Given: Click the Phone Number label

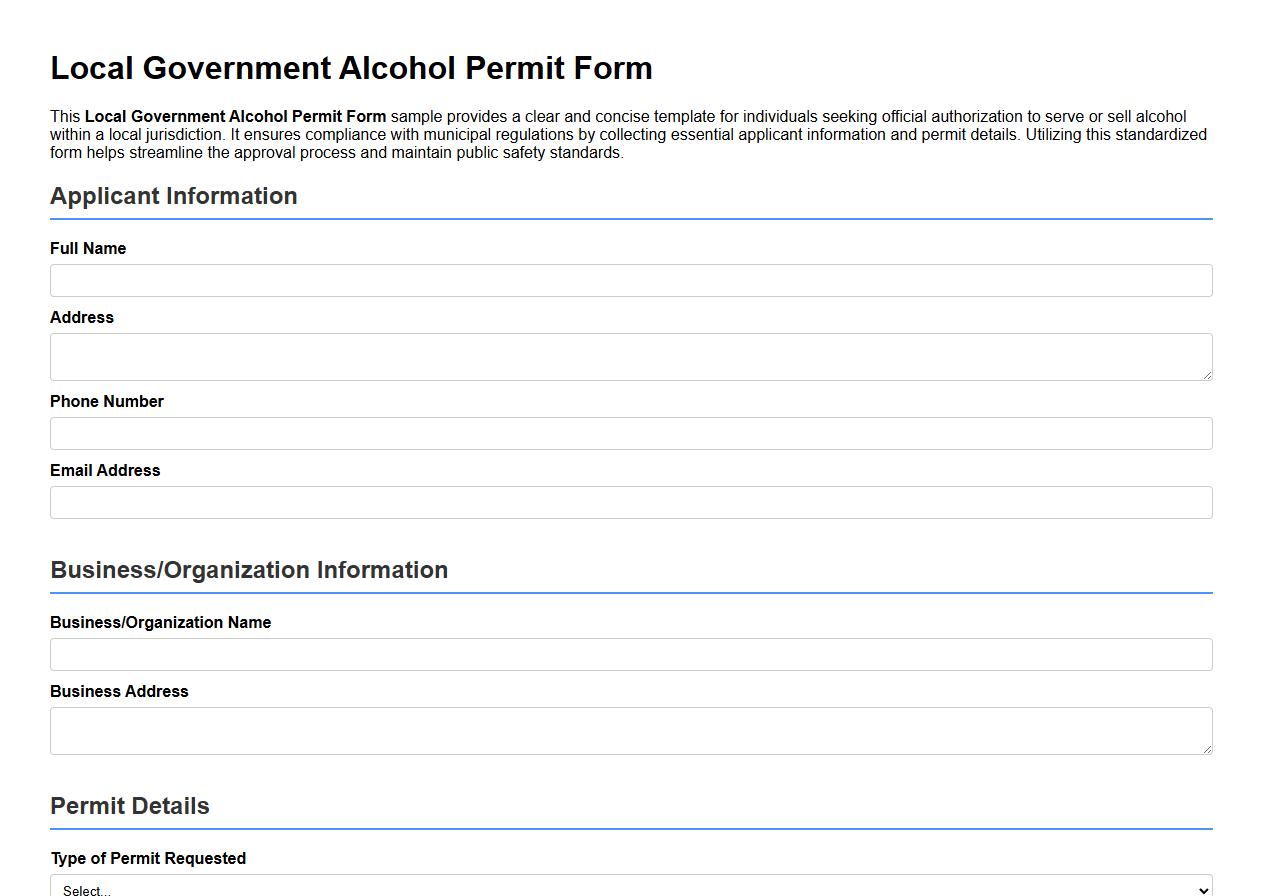Looking at the screenshot, I should point(106,401).
